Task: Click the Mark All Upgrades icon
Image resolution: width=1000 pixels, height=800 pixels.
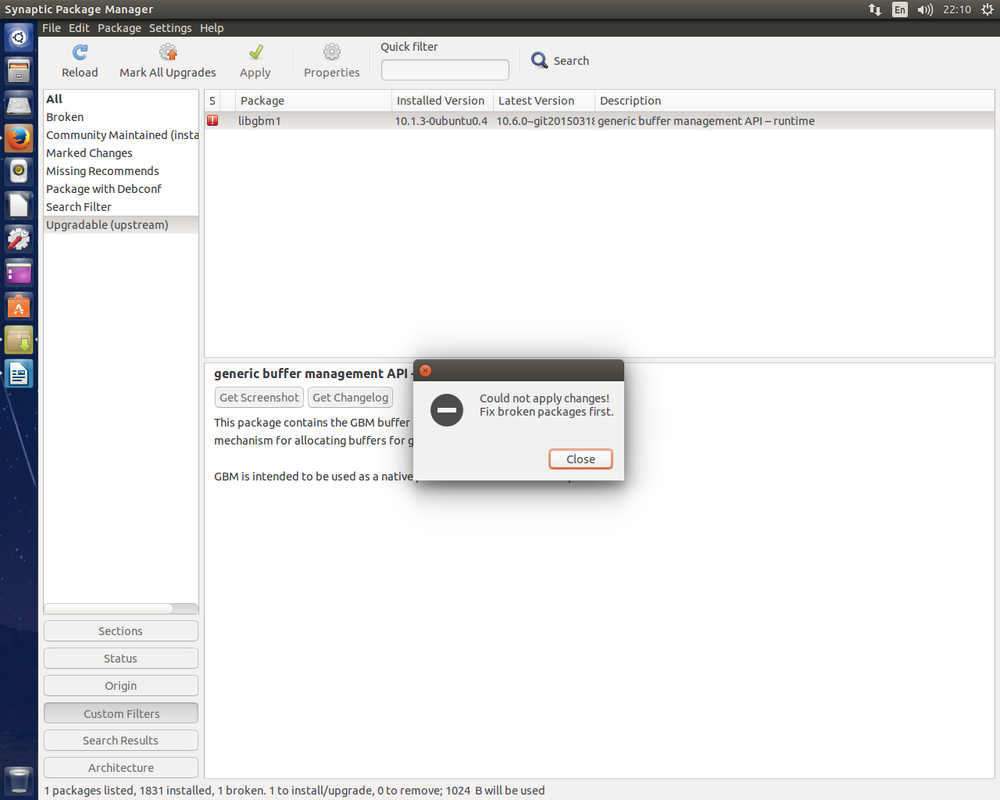Action: click(168, 52)
